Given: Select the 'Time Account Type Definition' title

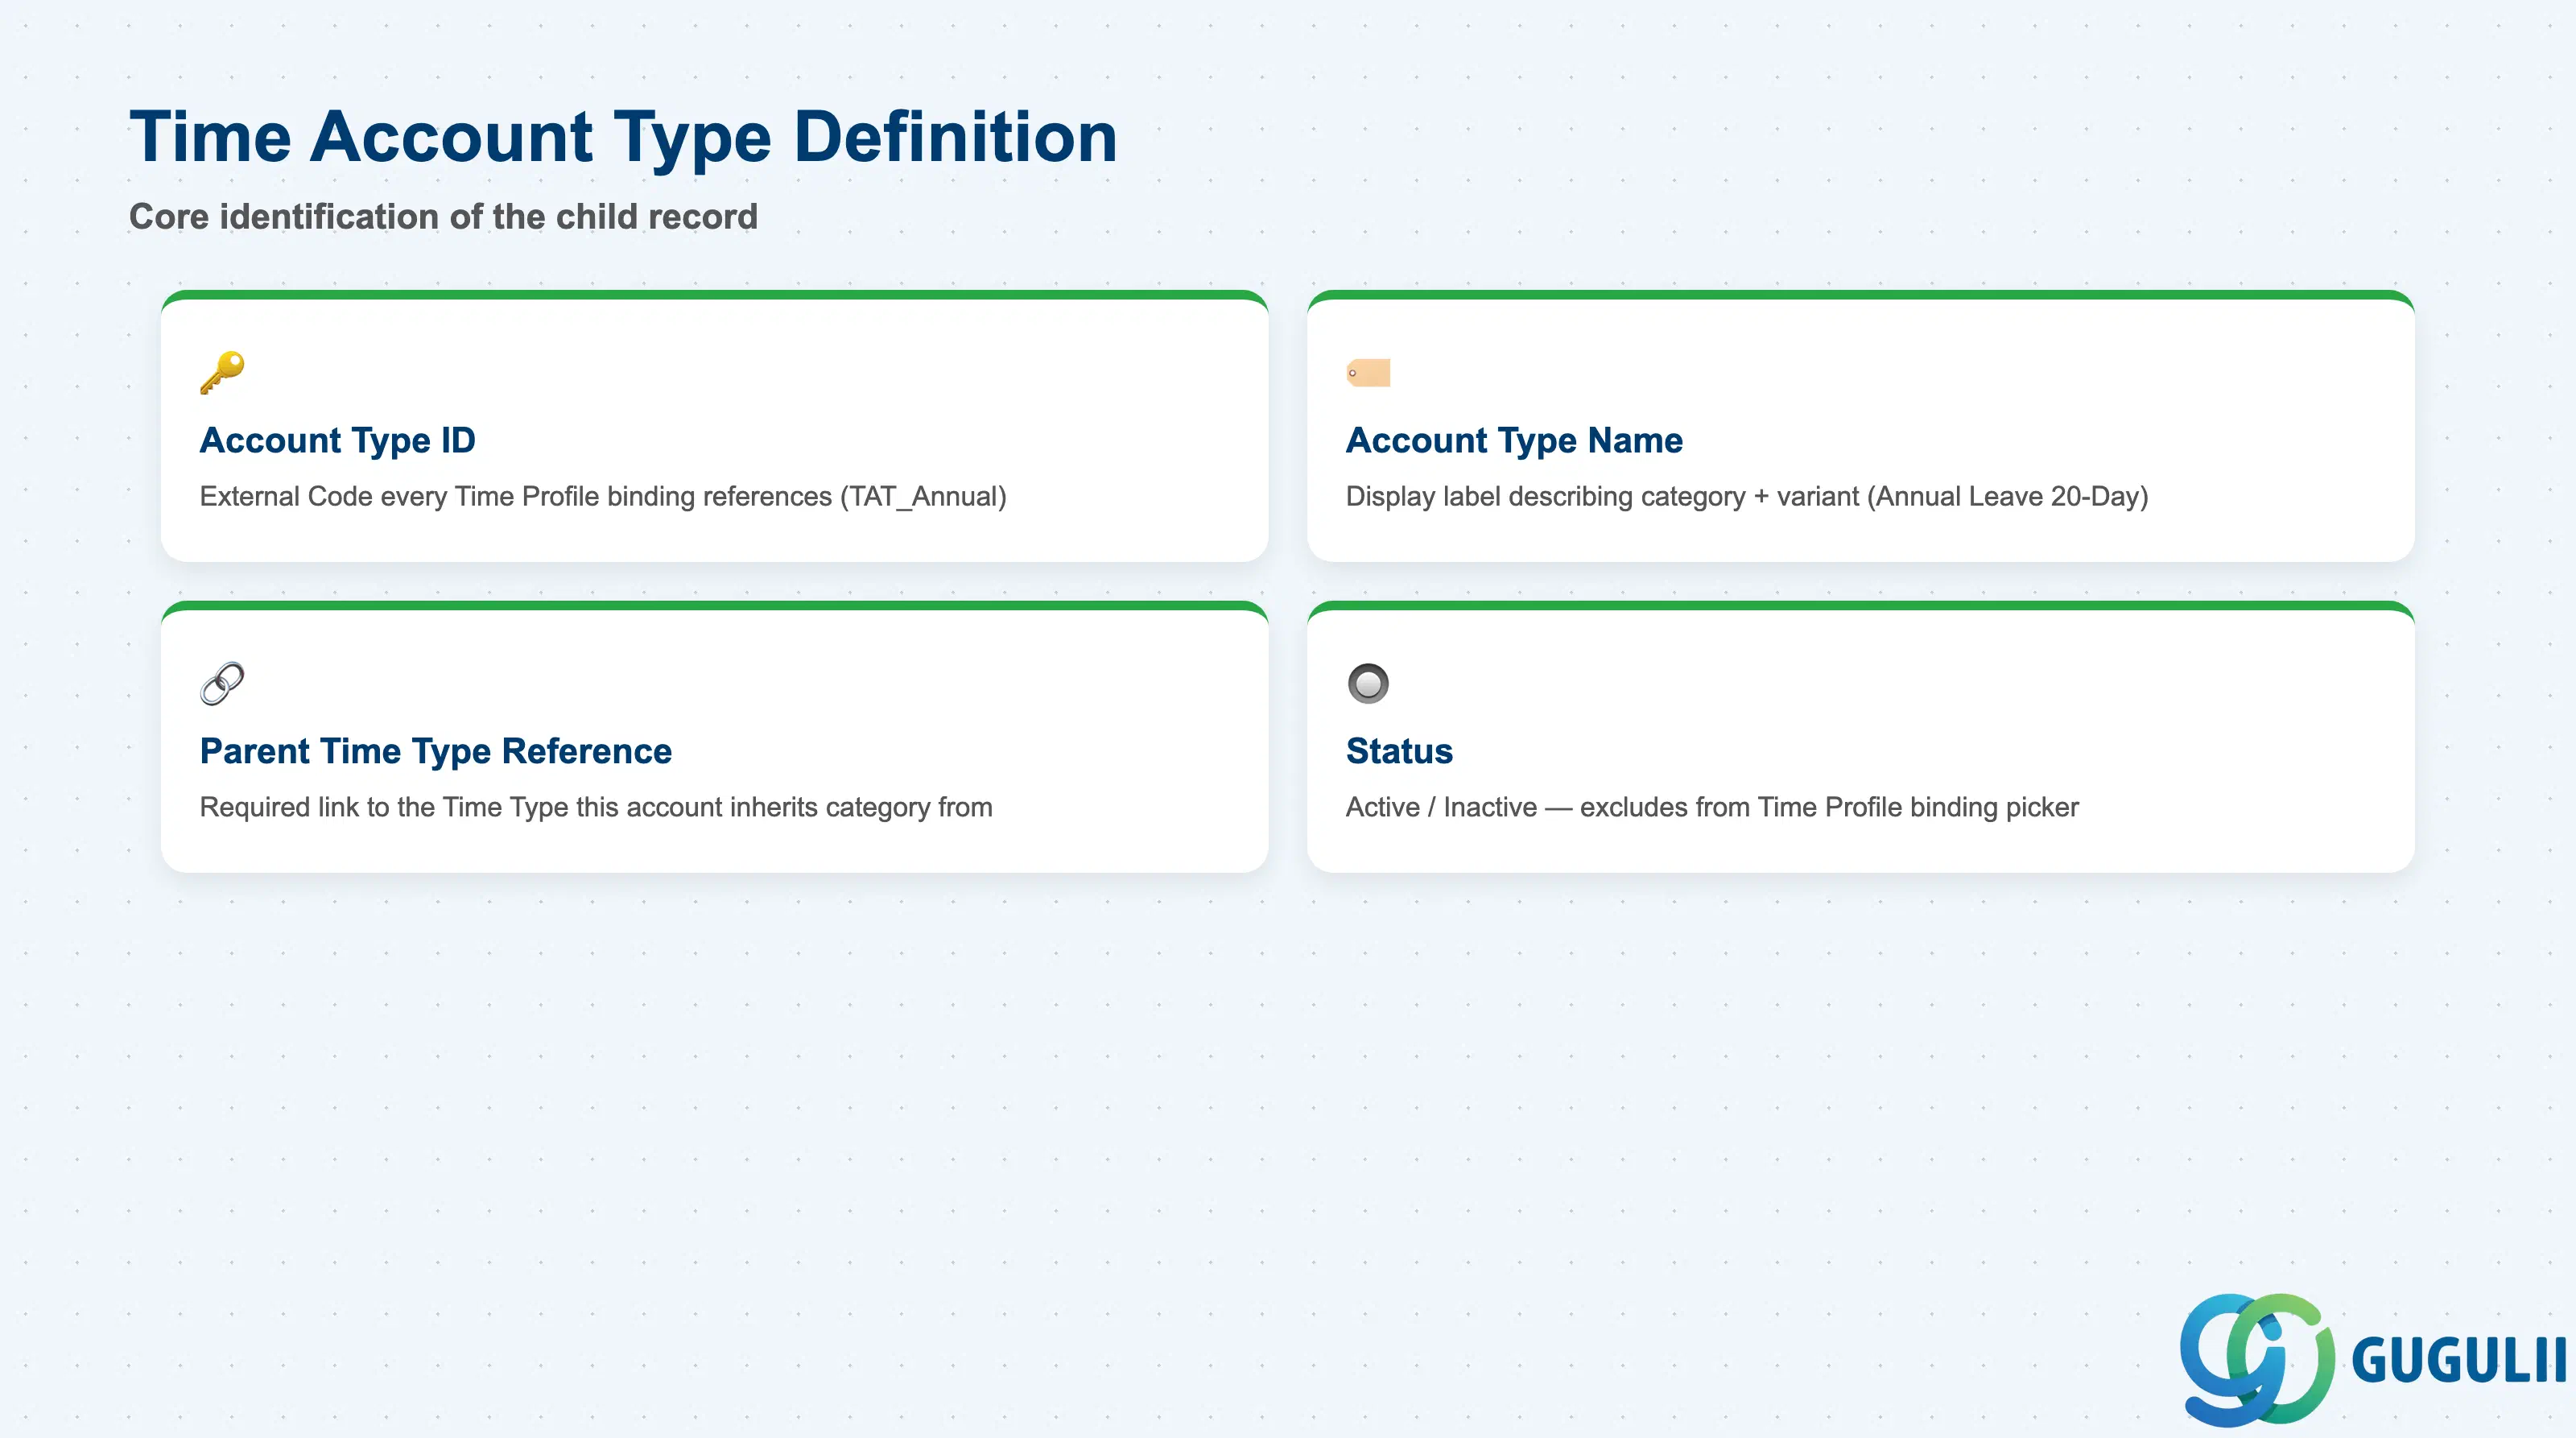Looking at the screenshot, I should coord(623,137).
